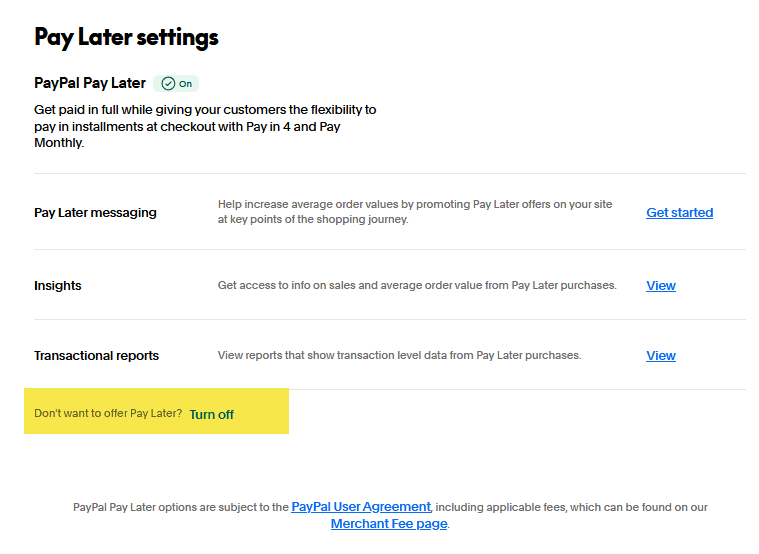The width and height of the screenshot is (759, 554).
Task: Open the PayPal User Agreement link
Action: click(361, 507)
